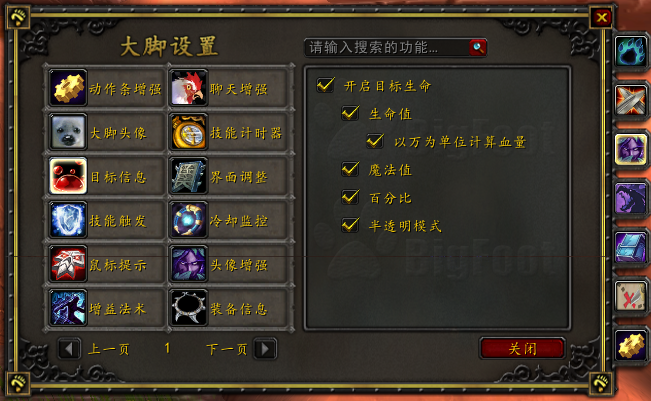
Task: Open the 界面调整 category
Action: (x=230, y=176)
